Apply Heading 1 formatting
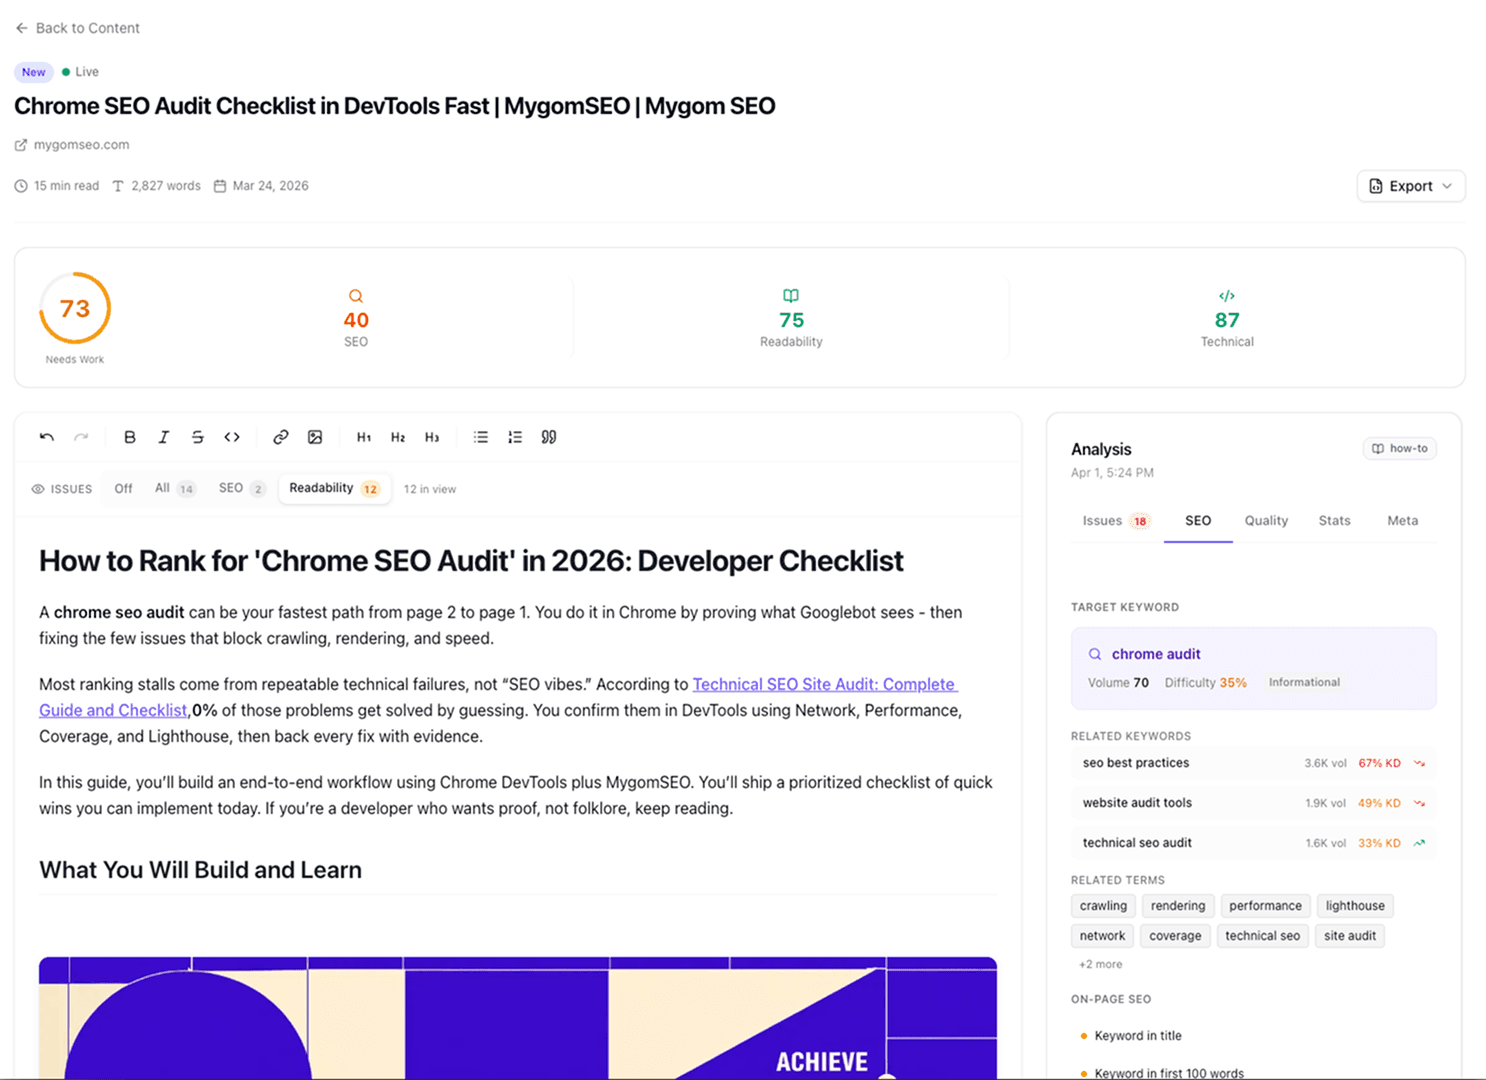This screenshot has height=1080, width=1486. click(364, 437)
